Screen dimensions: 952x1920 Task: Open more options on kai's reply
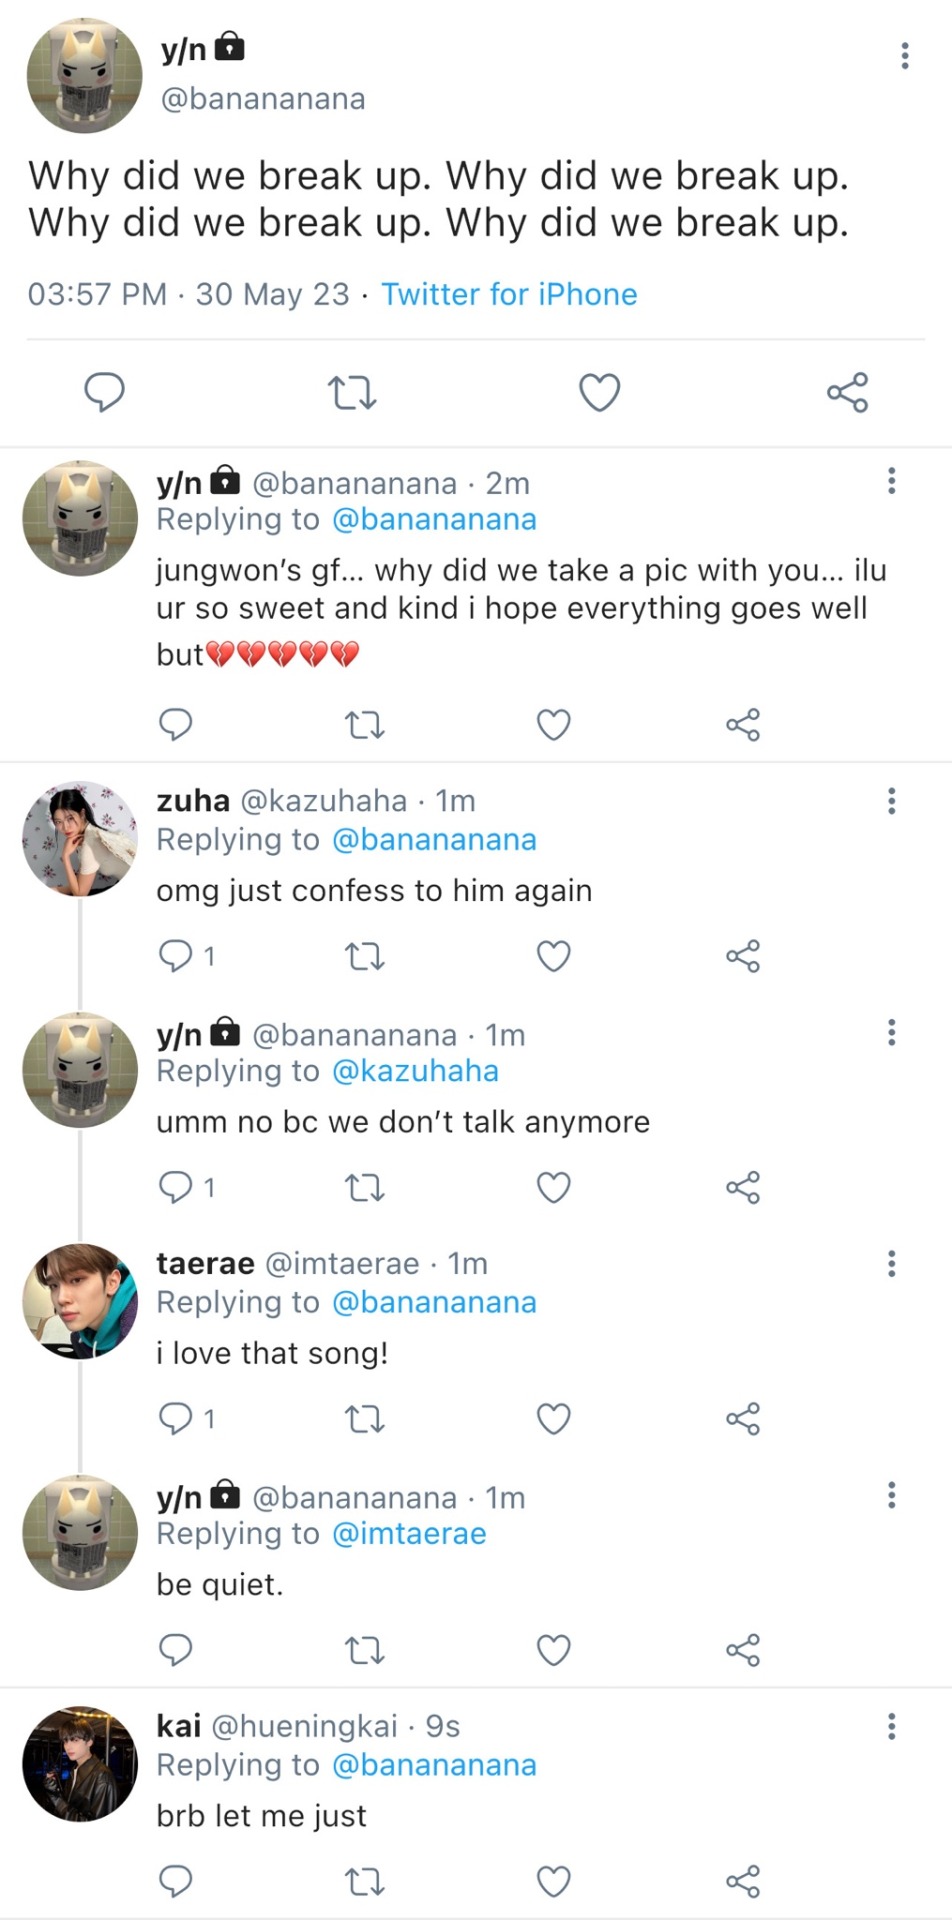pos(891,1727)
